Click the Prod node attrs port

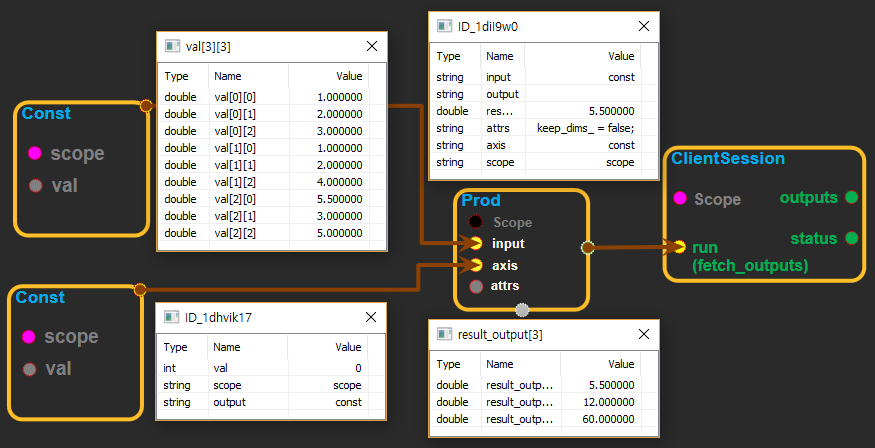tap(476, 286)
